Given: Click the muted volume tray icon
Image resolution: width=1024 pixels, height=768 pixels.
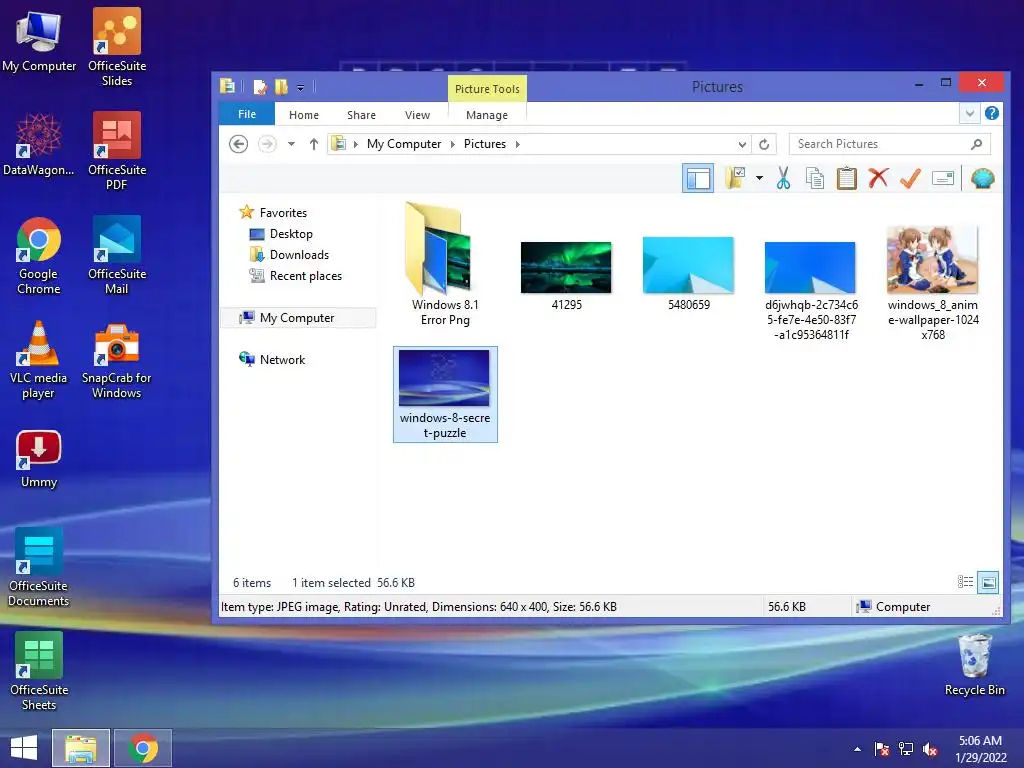Looking at the screenshot, I should (930, 749).
